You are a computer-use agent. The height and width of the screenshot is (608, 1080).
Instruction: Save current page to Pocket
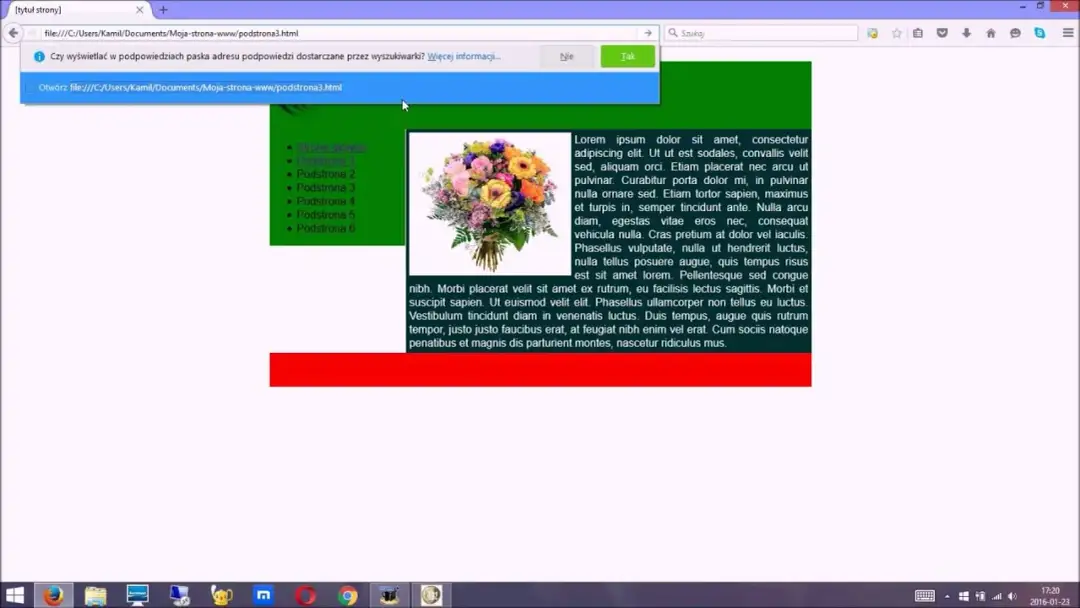point(942,33)
